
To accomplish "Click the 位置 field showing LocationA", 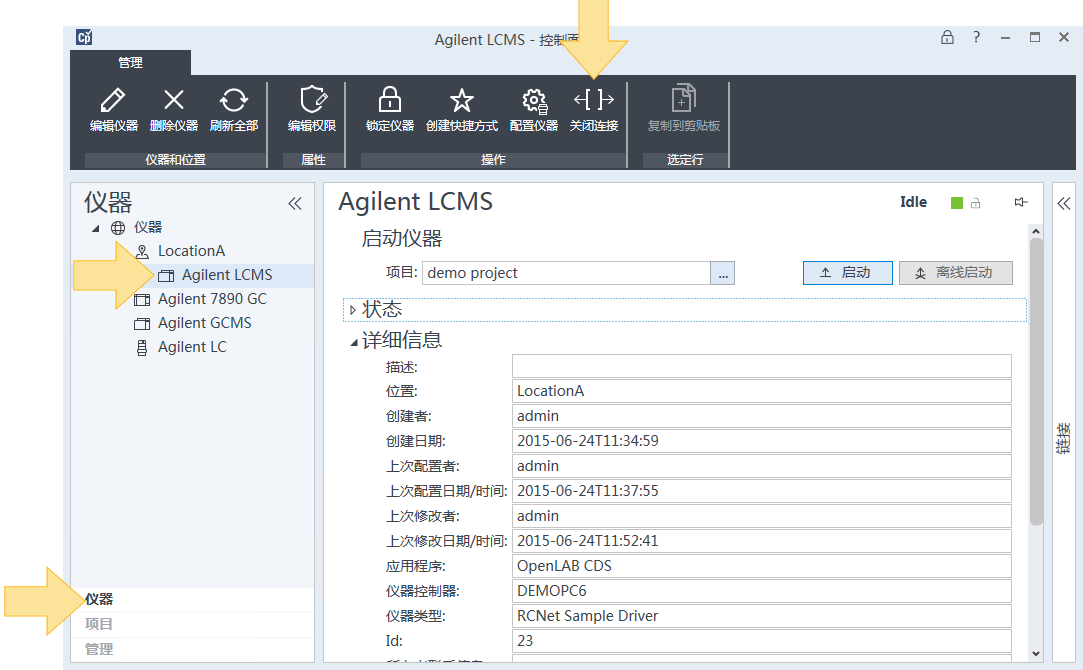I will pyautogui.click(x=762, y=391).
